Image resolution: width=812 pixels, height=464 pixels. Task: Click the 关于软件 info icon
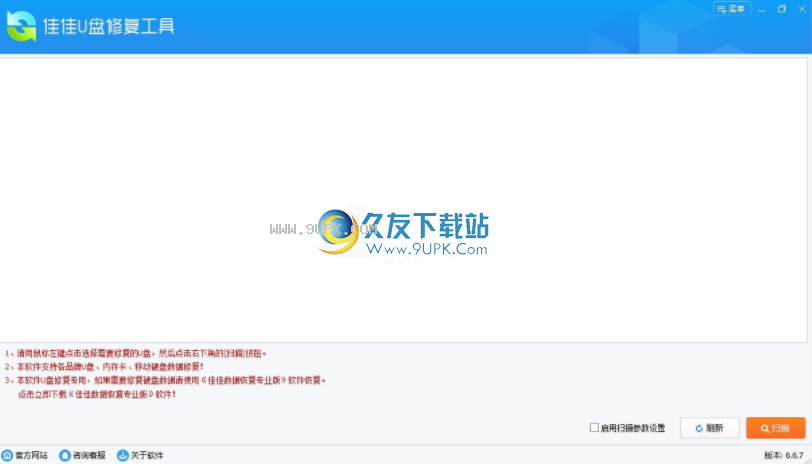pyautogui.click(x=123, y=455)
